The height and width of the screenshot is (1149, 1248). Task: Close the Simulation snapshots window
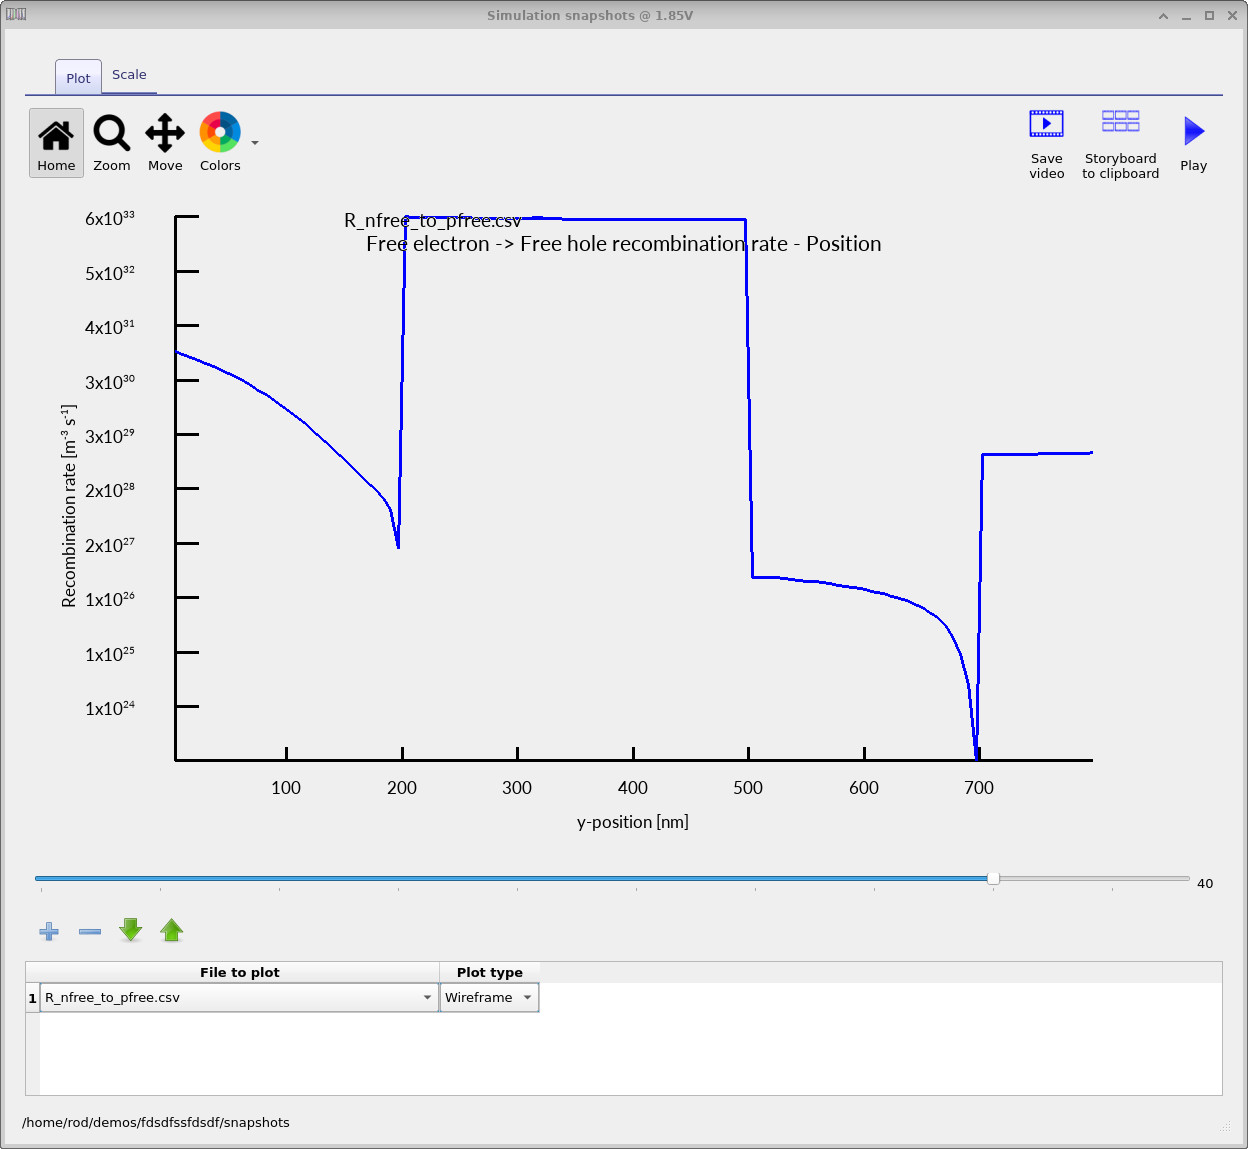1233,16
